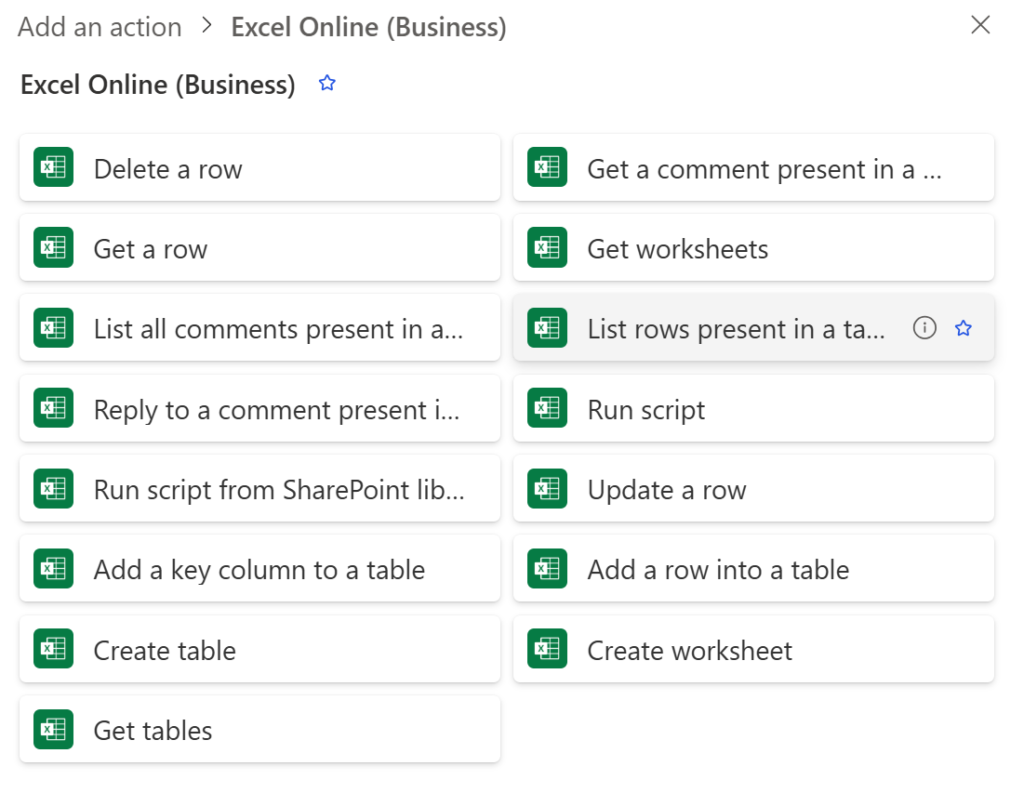The height and width of the screenshot is (793, 1024).
Task: Select Add a key column to a table
Action: click(x=260, y=569)
